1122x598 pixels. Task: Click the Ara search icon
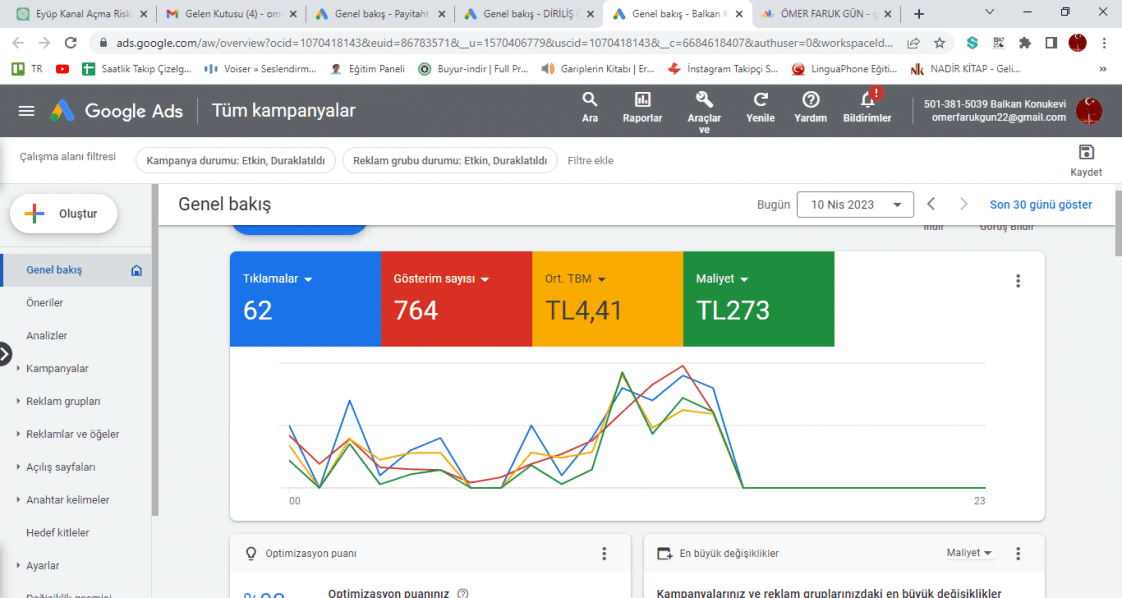(x=590, y=99)
